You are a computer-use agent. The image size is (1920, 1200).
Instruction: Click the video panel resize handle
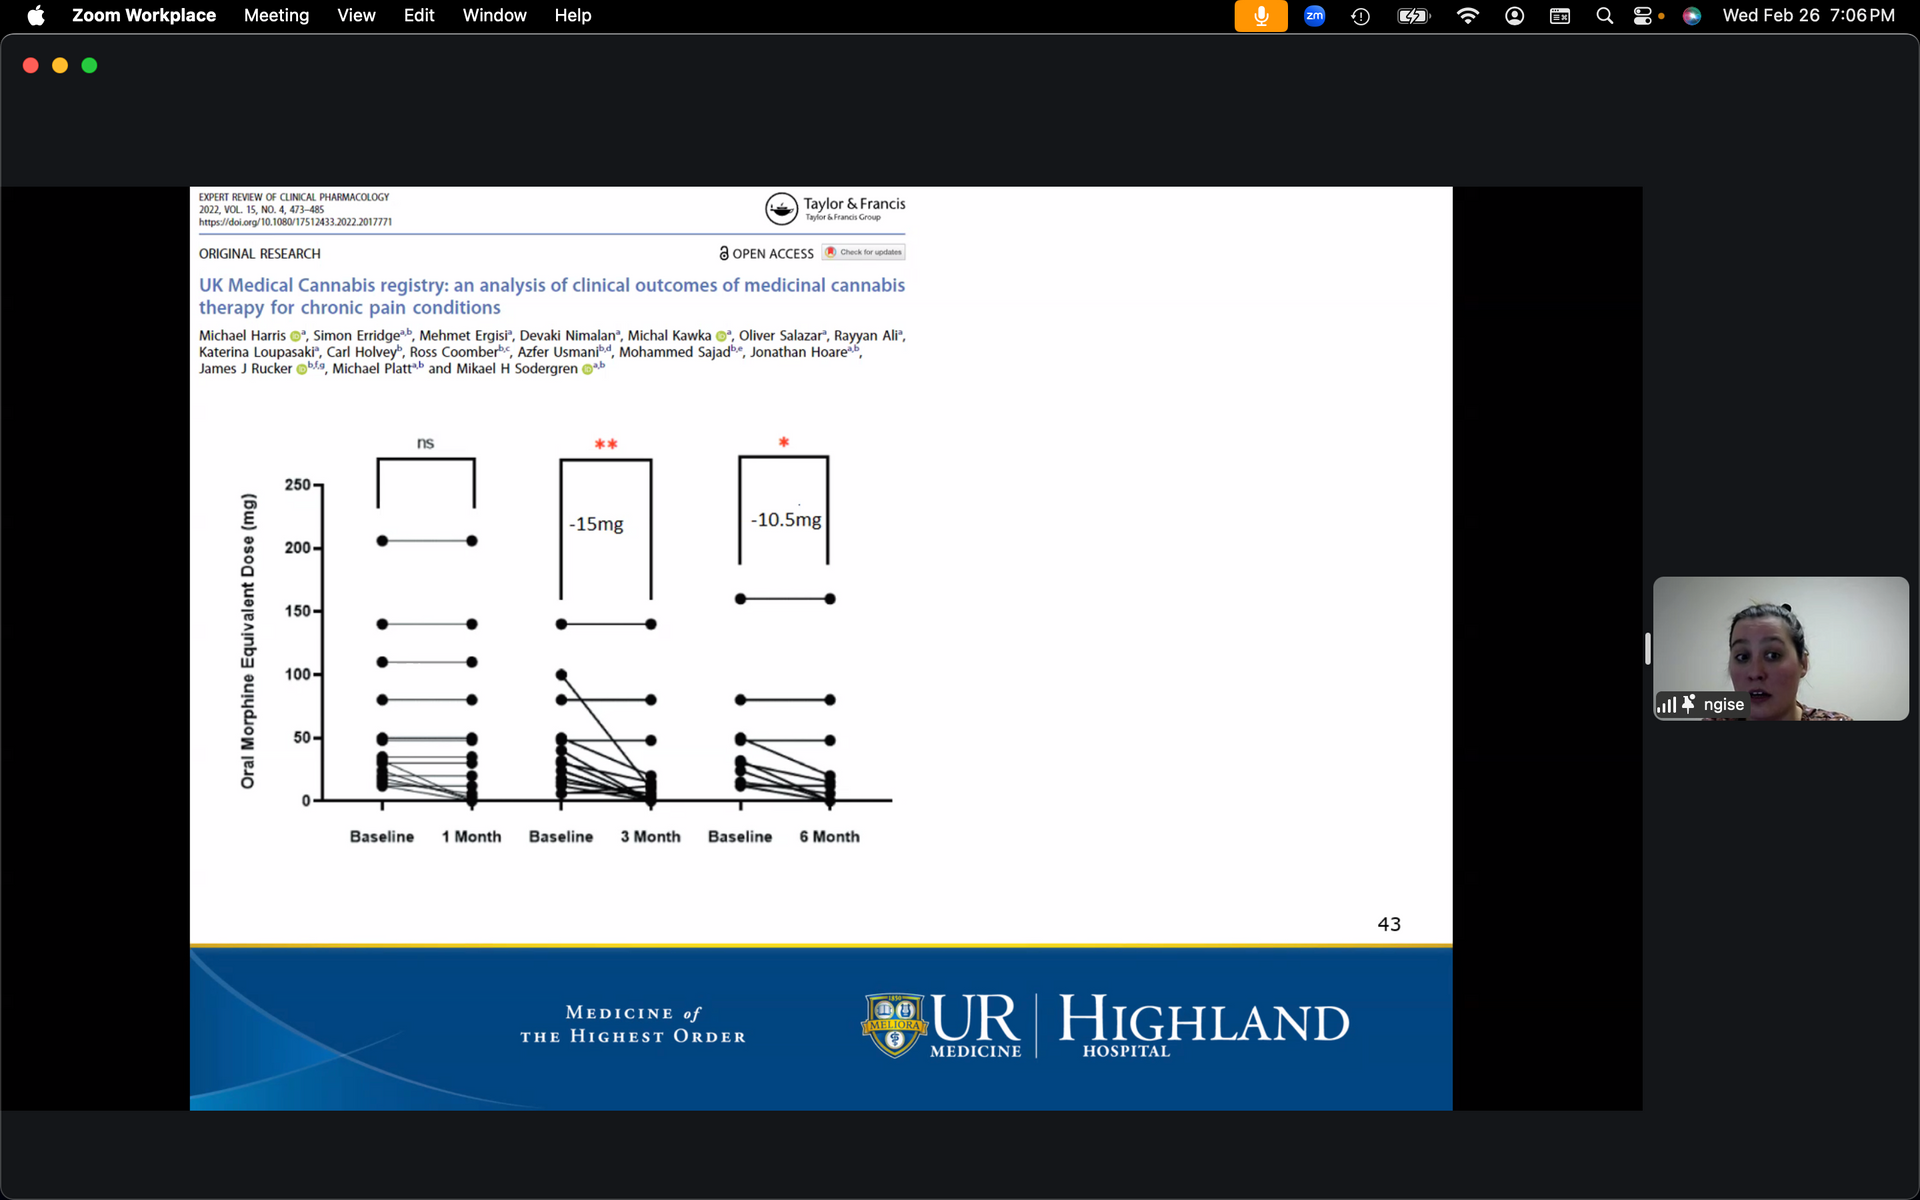1647,648
